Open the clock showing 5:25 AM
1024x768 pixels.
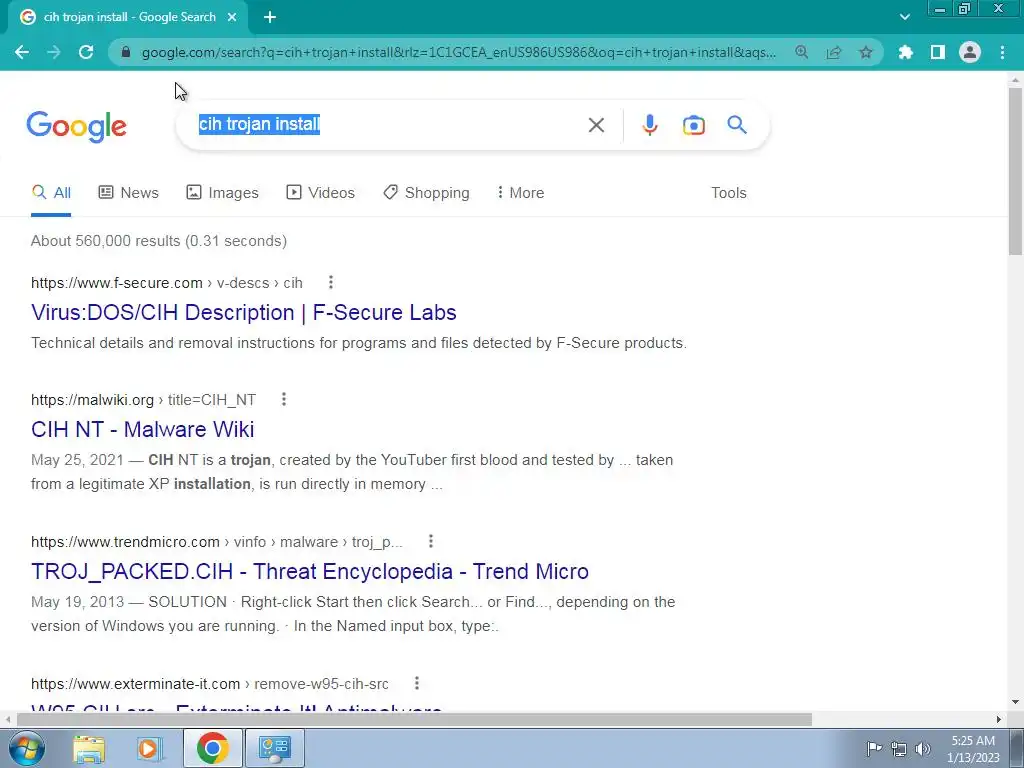[x=973, y=749]
